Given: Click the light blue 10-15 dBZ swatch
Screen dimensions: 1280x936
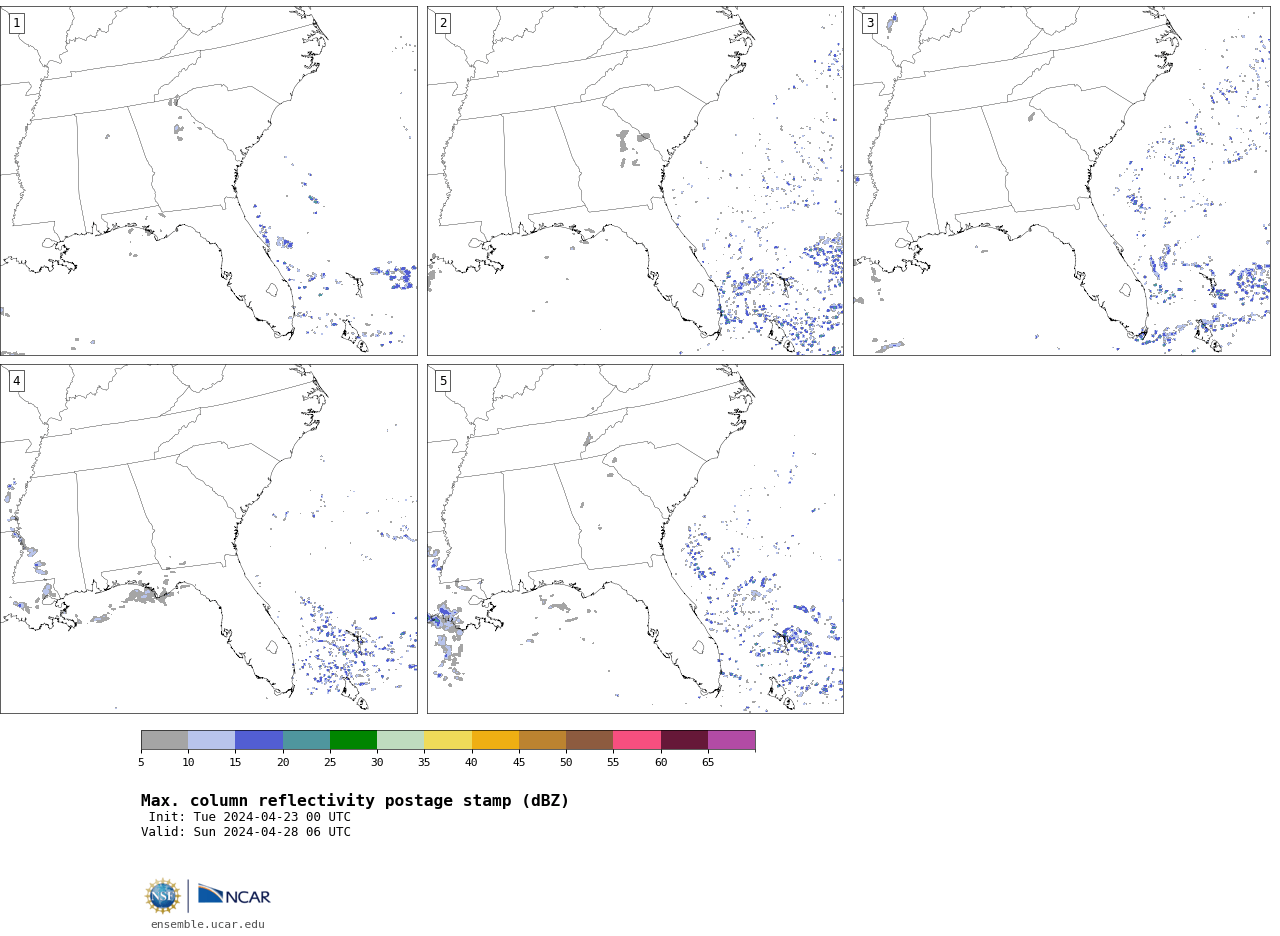Looking at the screenshot, I should (x=211, y=740).
